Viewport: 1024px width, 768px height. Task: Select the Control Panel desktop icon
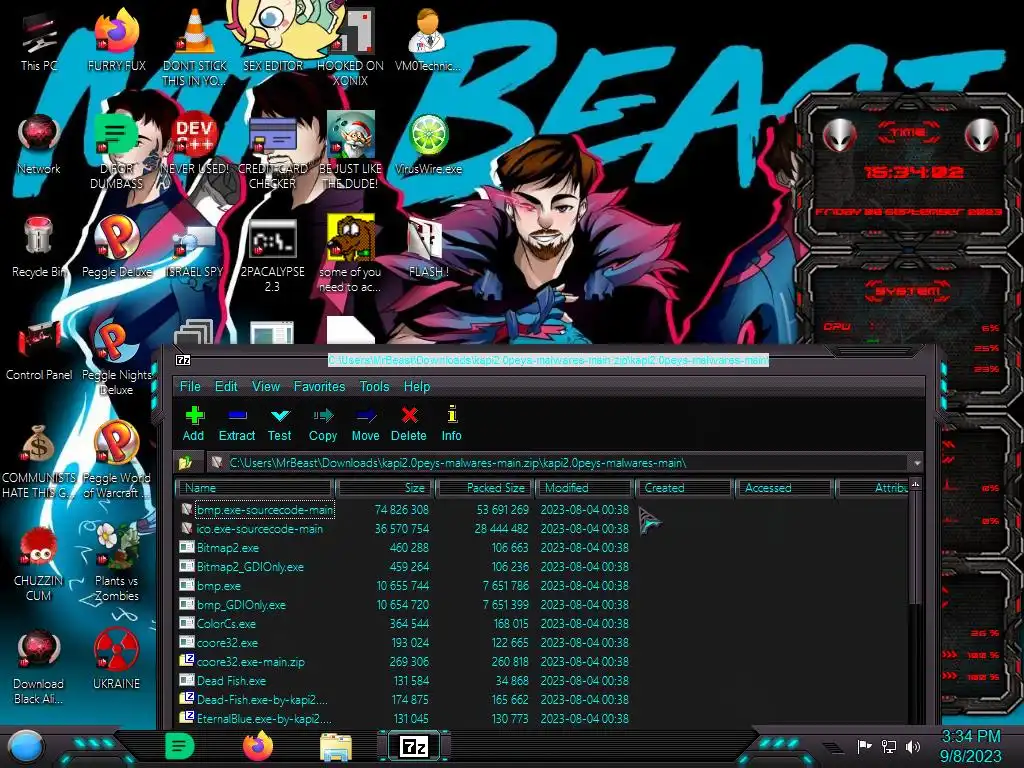click(39, 351)
